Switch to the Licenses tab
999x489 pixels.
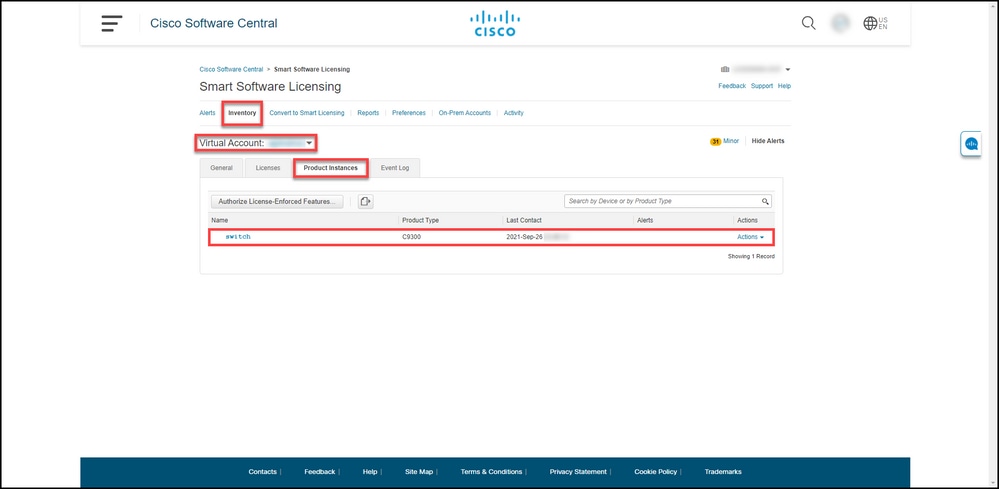268,168
